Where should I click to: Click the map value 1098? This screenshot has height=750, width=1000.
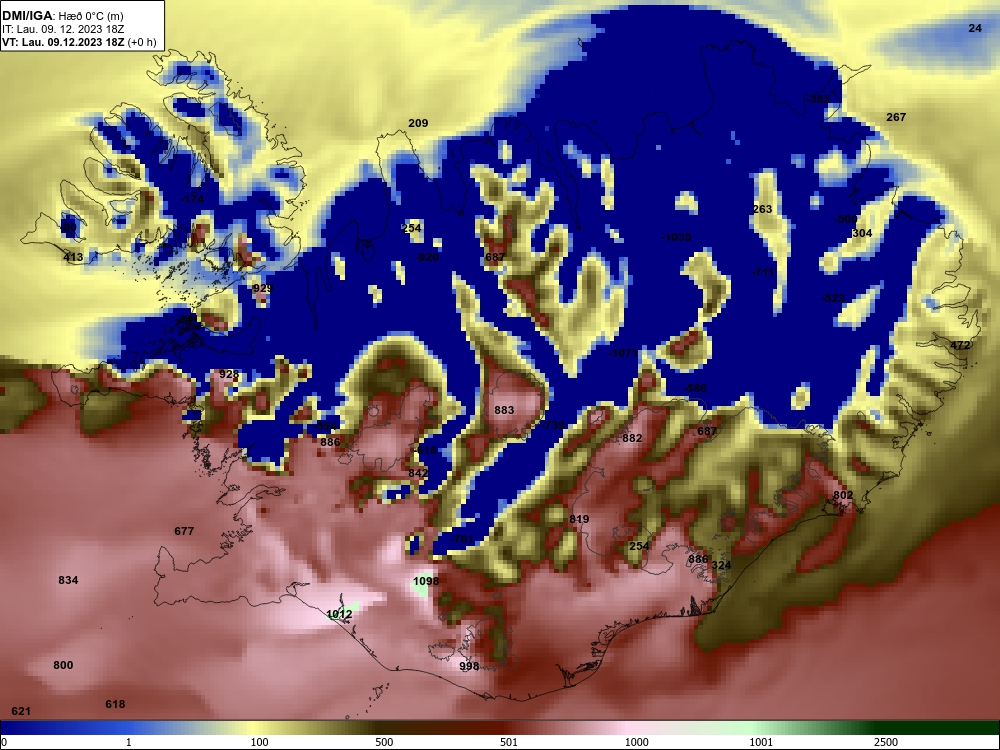coord(426,581)
